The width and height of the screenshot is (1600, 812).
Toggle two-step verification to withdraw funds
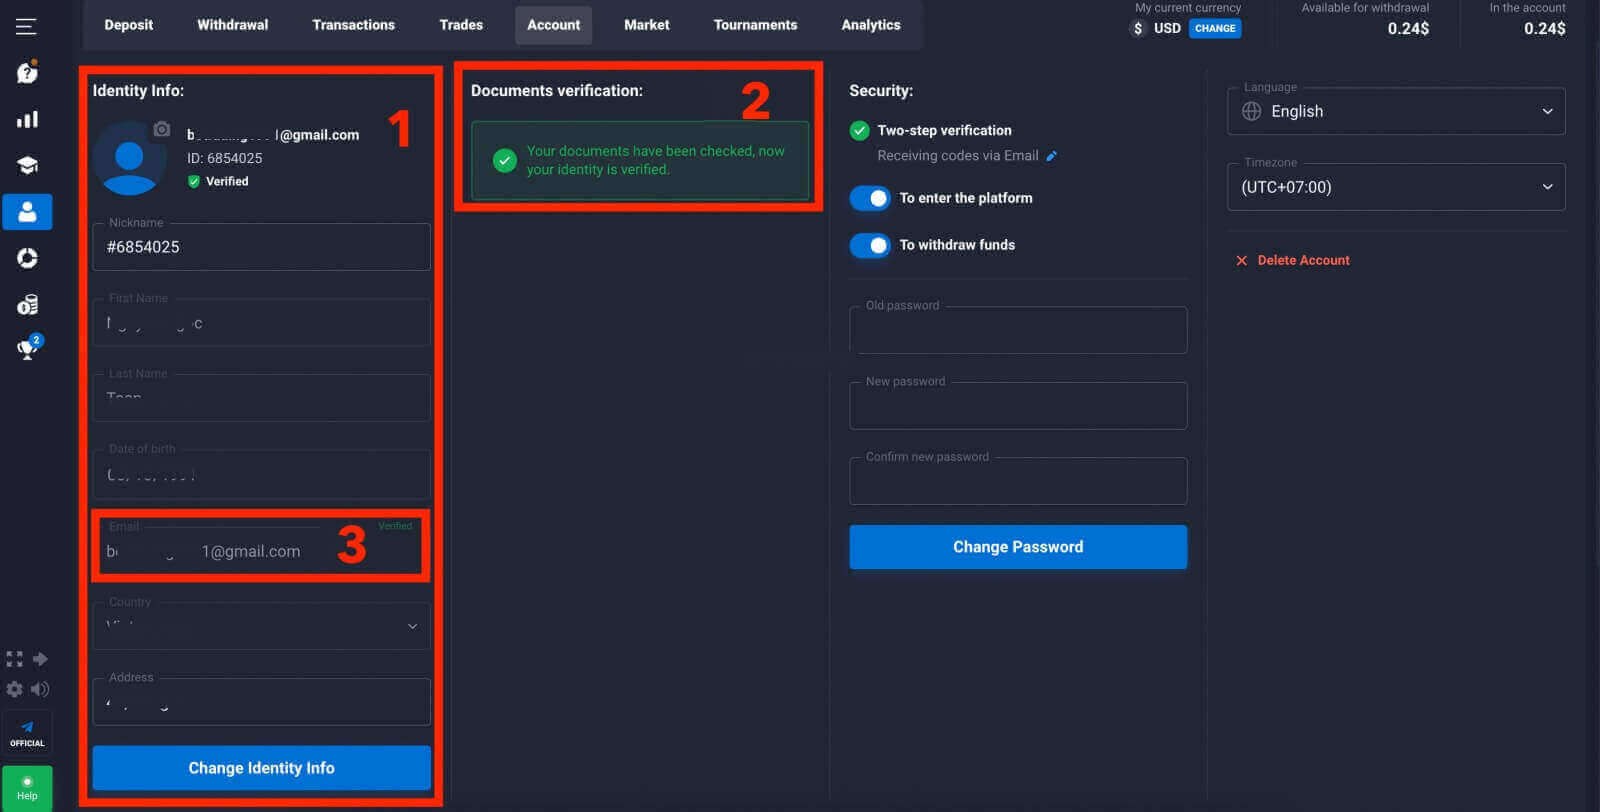pyautogui.click(x=869, y=245)
